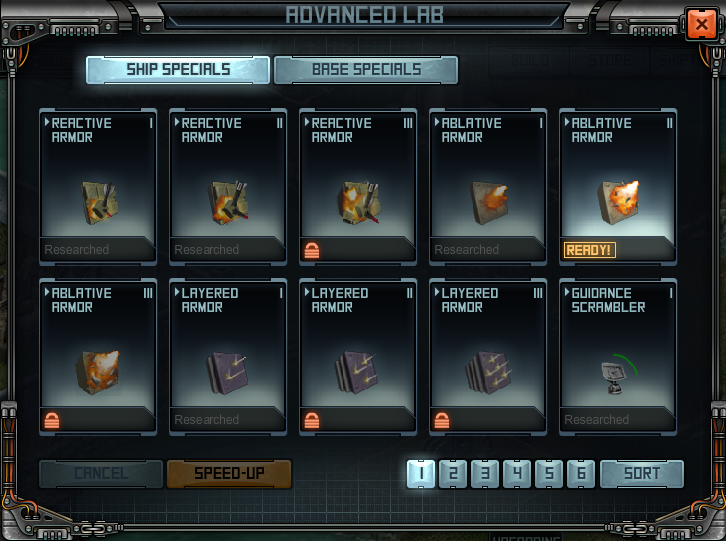Click the lock icon on Ablative Armor III
Screen dimensions: 726x541
pyautogui.click(x=52, y=421)
